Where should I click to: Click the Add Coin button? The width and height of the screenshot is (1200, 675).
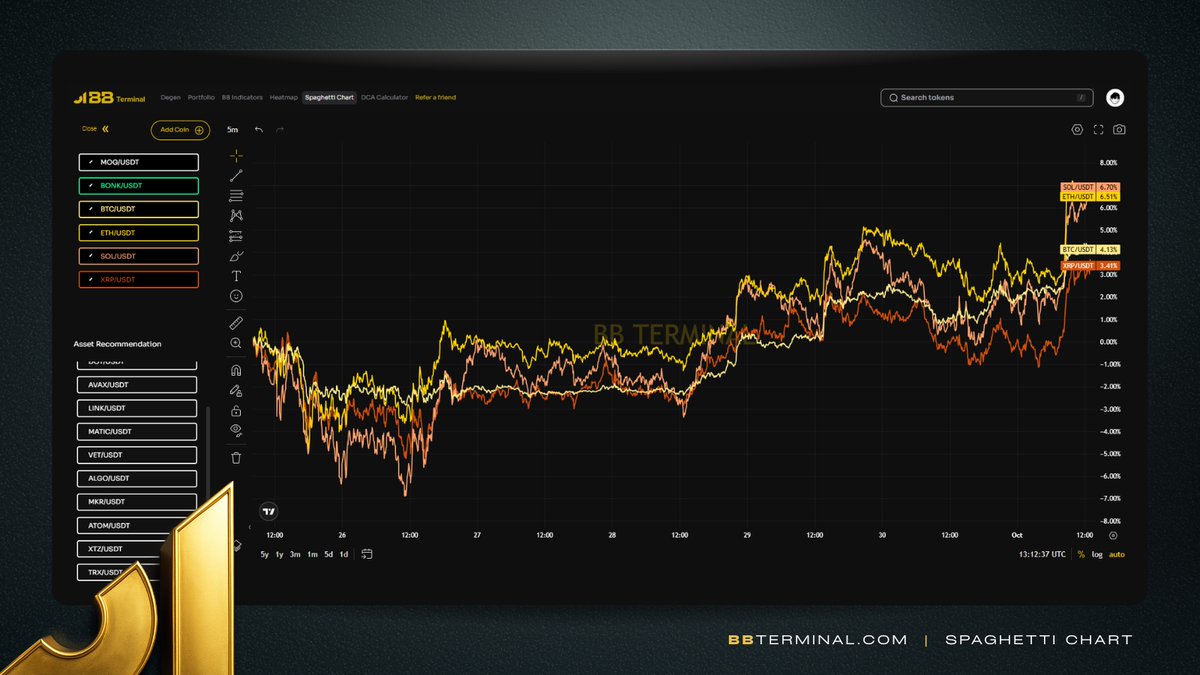click(179, 129)
